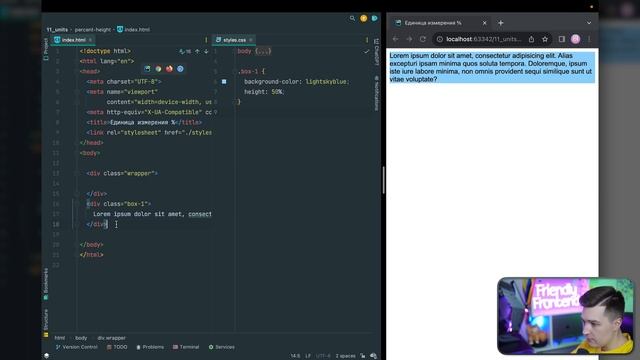Open the Chrome profile avatar
The image size is (640, 360).
[576, 39]
